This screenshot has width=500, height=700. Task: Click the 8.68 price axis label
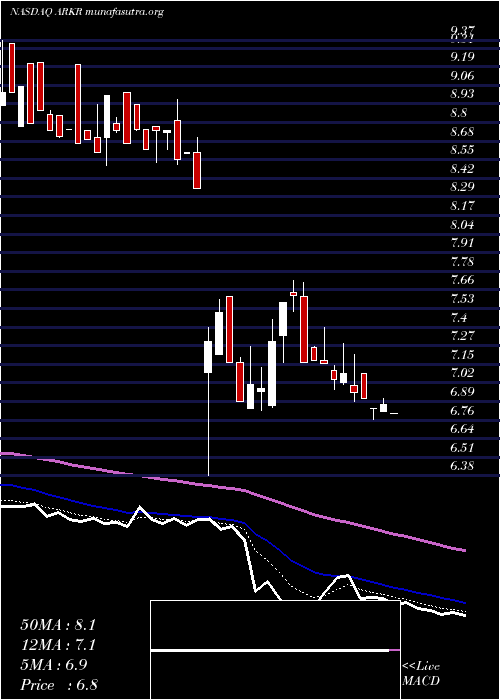pos(462,132)
